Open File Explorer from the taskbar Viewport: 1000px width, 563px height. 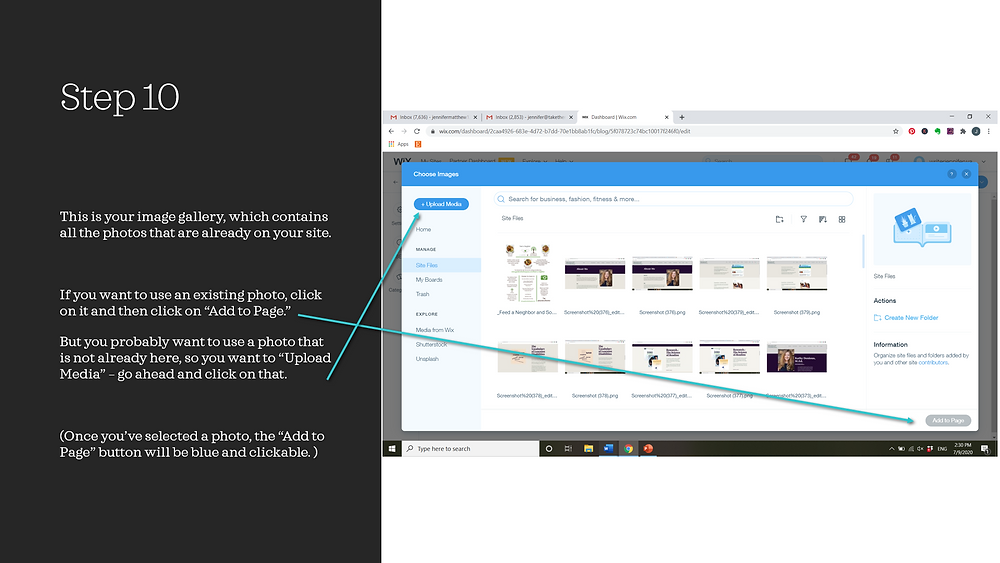588,449
